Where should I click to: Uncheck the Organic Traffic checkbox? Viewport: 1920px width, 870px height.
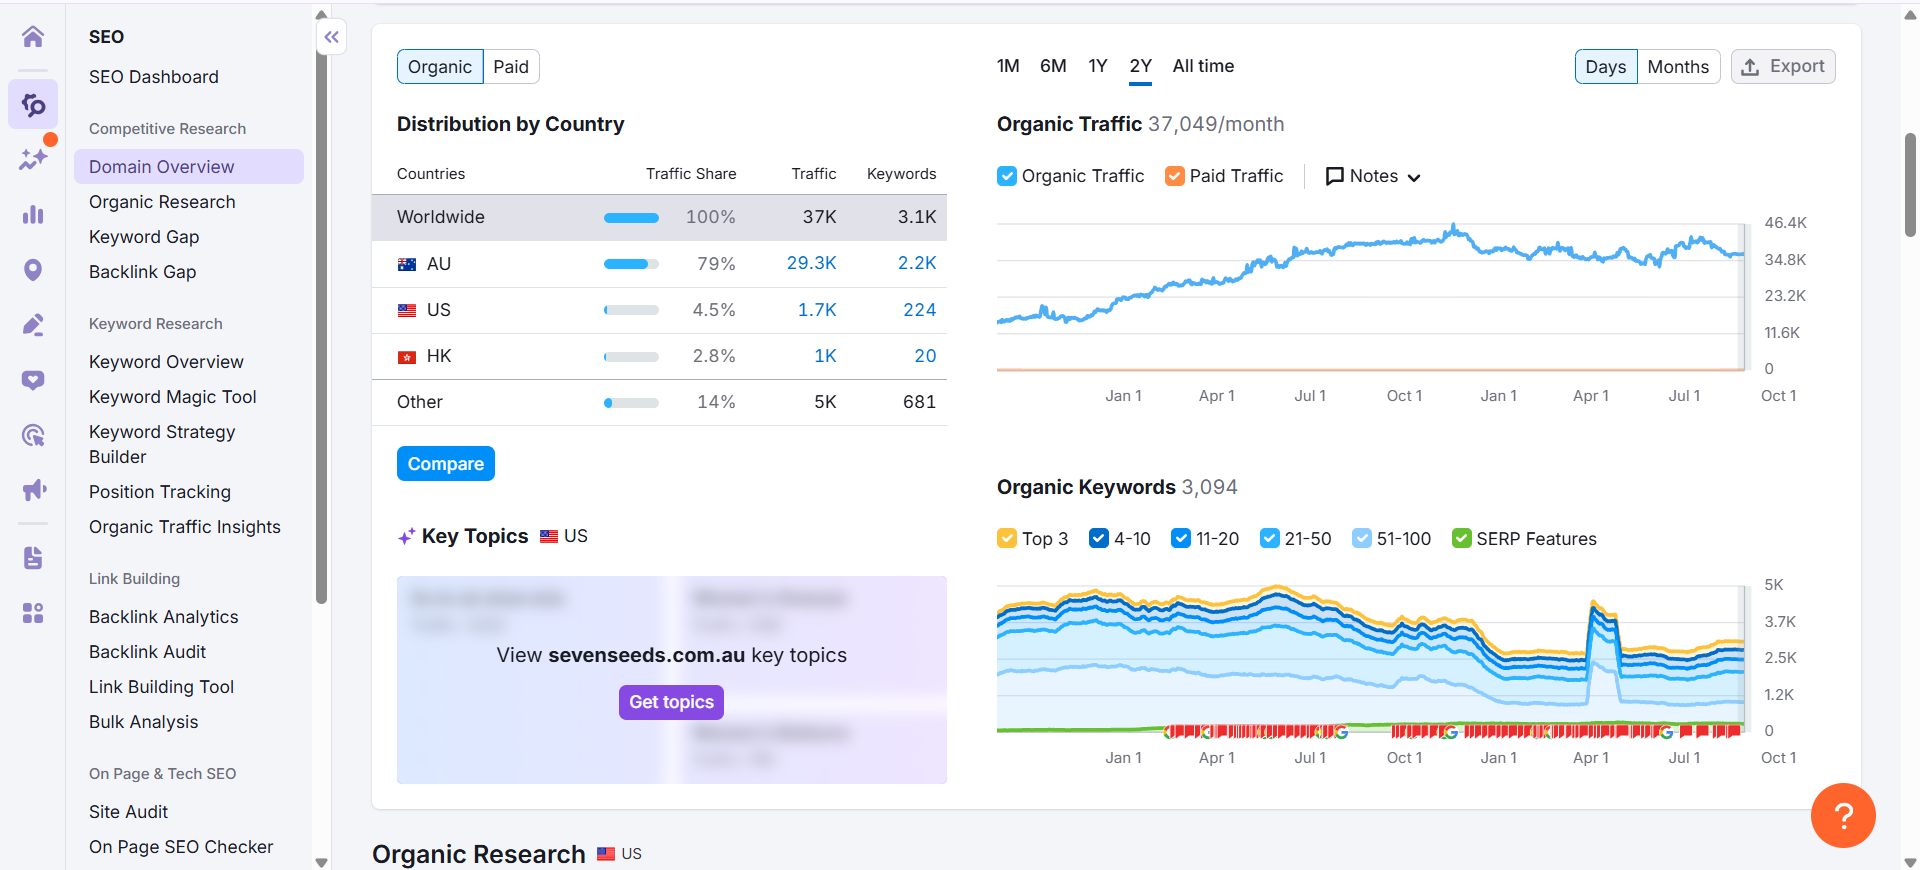(x=1007, y=176)
